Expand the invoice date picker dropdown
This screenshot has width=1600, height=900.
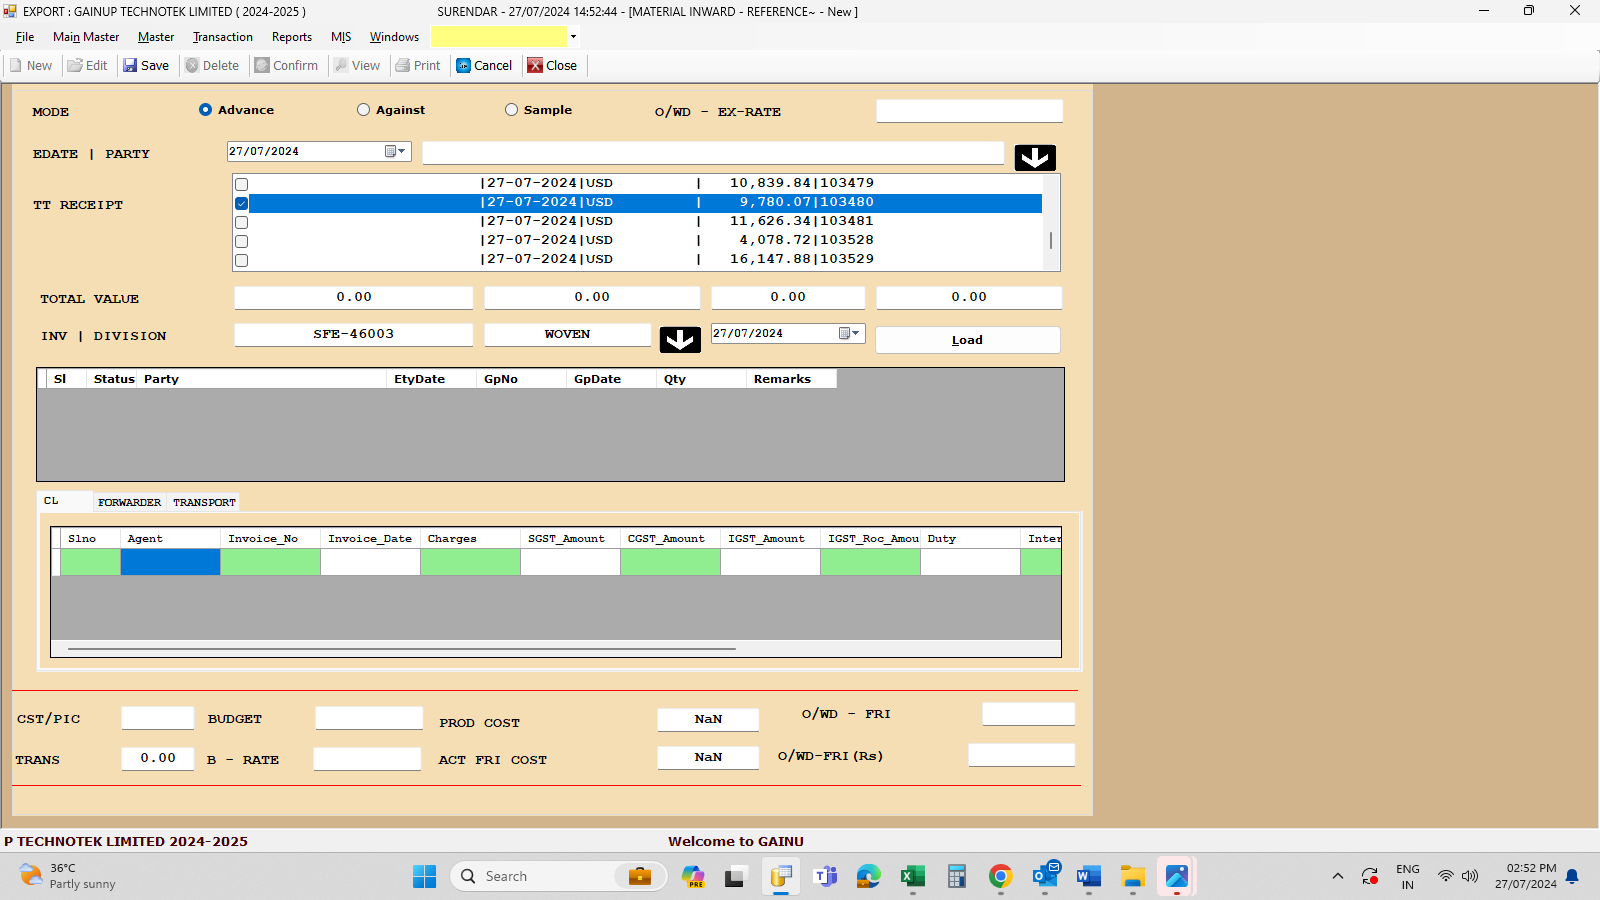click(849, 334)
